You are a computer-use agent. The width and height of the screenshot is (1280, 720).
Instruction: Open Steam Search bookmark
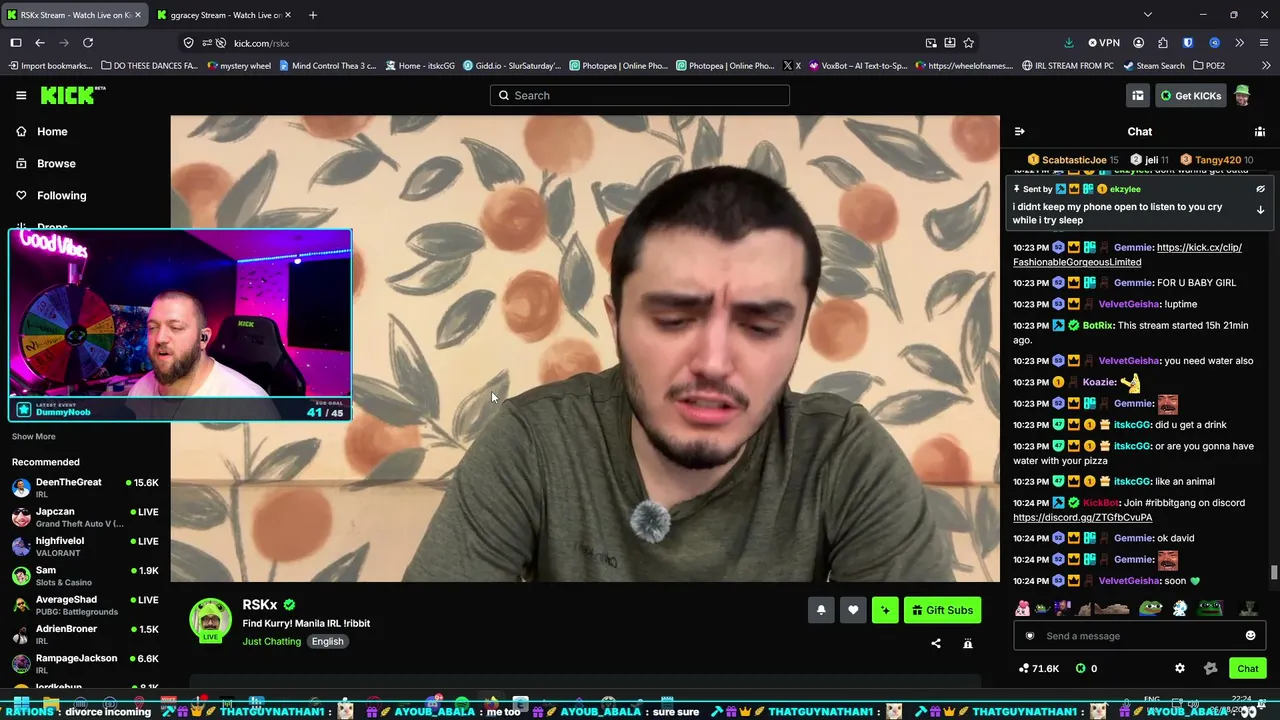[x=1153, y=66]
